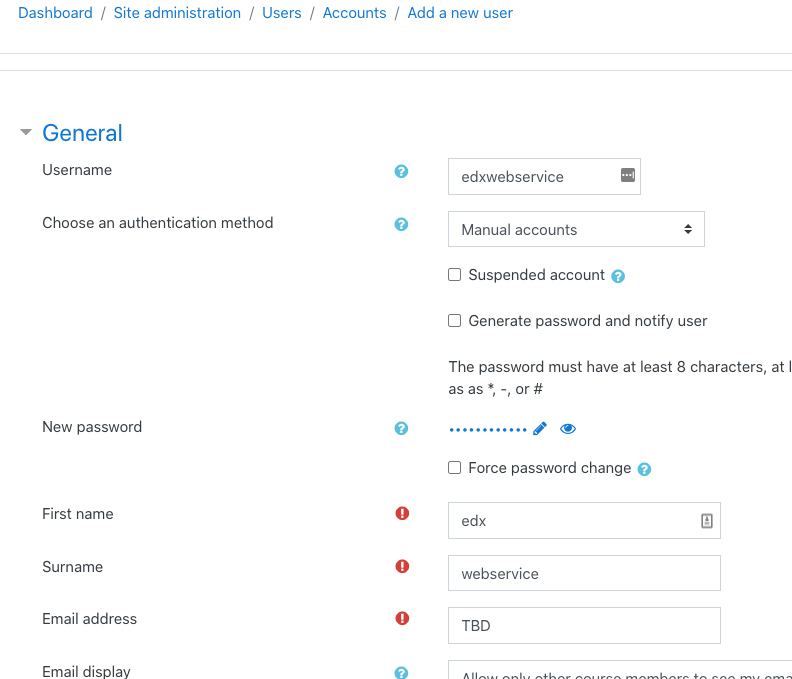Viewport: 792px width, 679px height.
Task: Open help for Username field
Action: [401, 171]
